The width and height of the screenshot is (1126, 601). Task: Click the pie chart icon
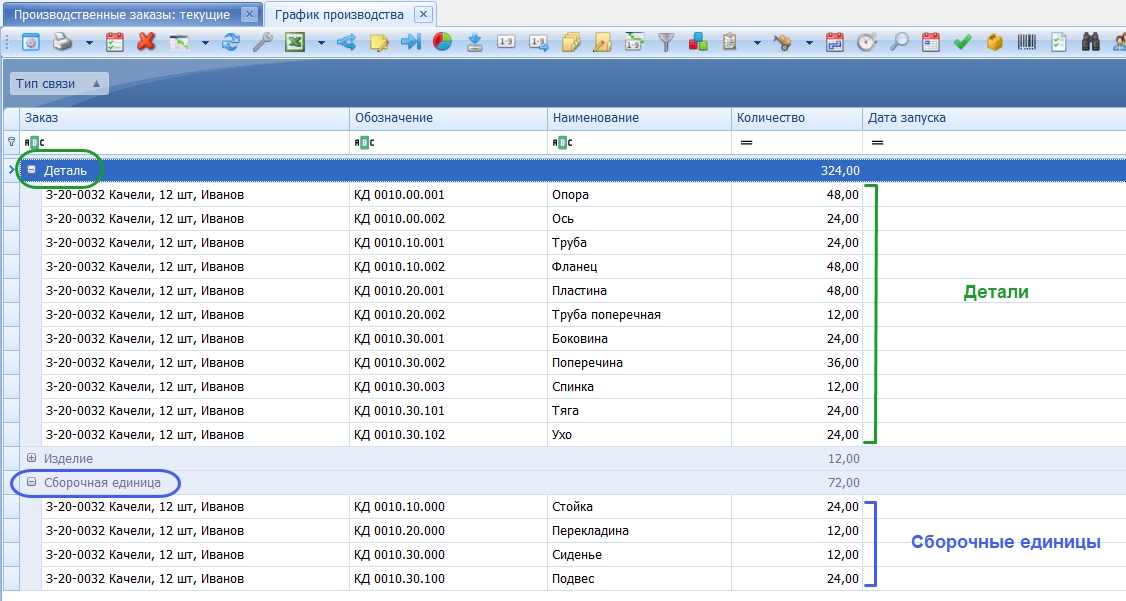(442, 42)
